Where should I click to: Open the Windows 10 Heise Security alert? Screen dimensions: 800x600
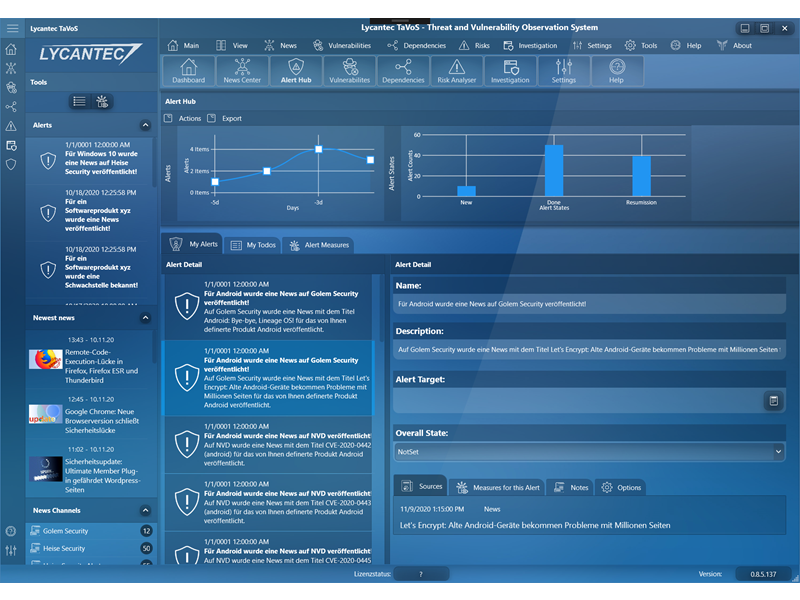90,159
